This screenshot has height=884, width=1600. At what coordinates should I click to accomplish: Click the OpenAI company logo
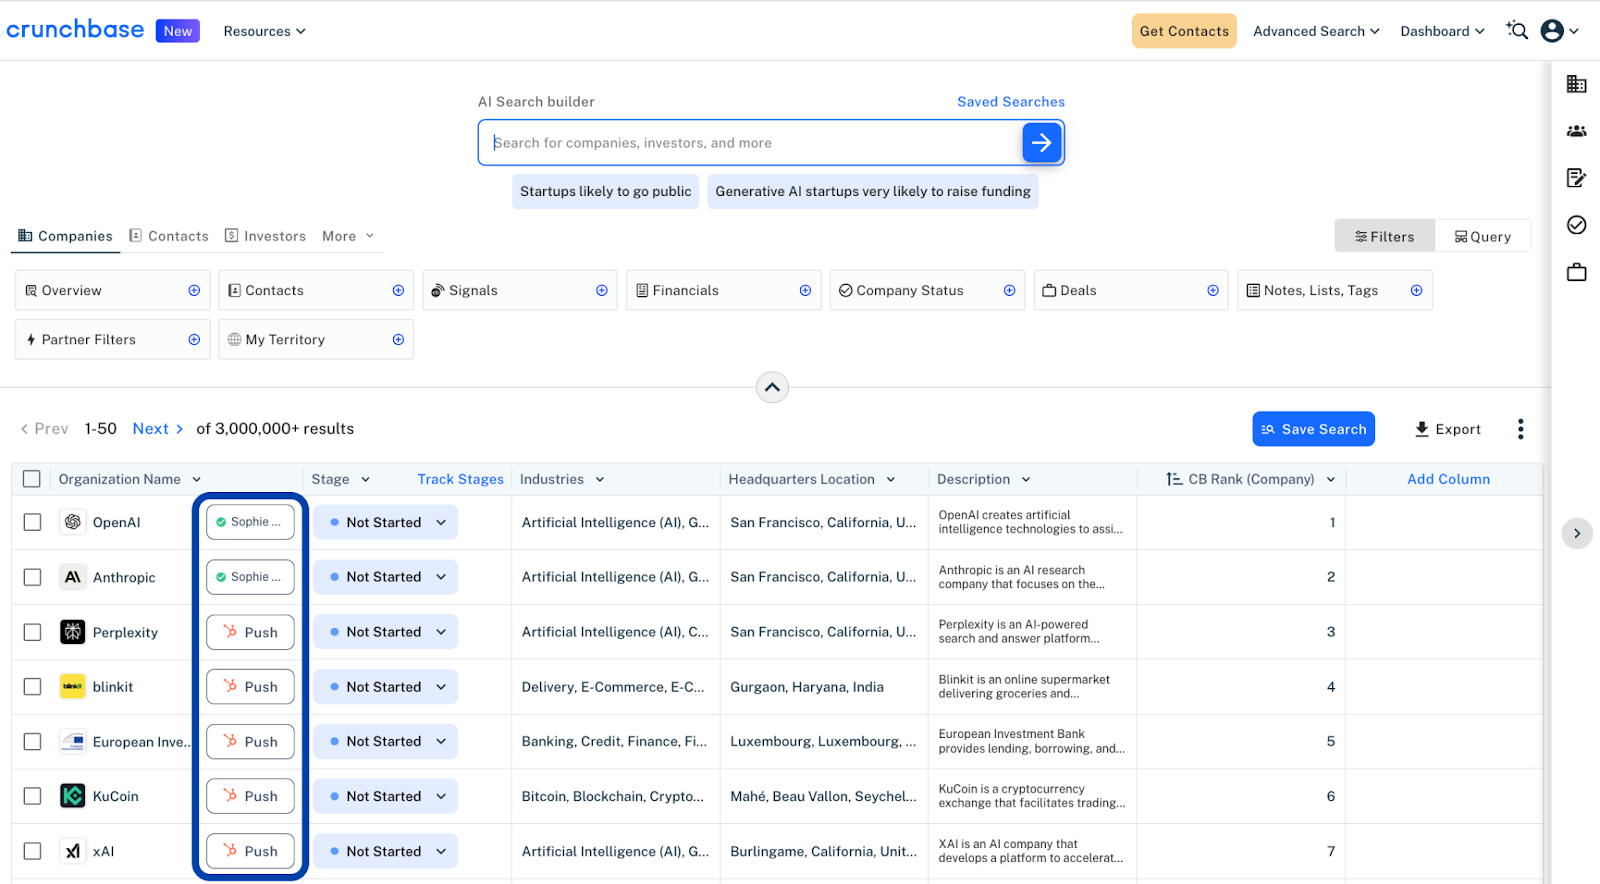73,522
